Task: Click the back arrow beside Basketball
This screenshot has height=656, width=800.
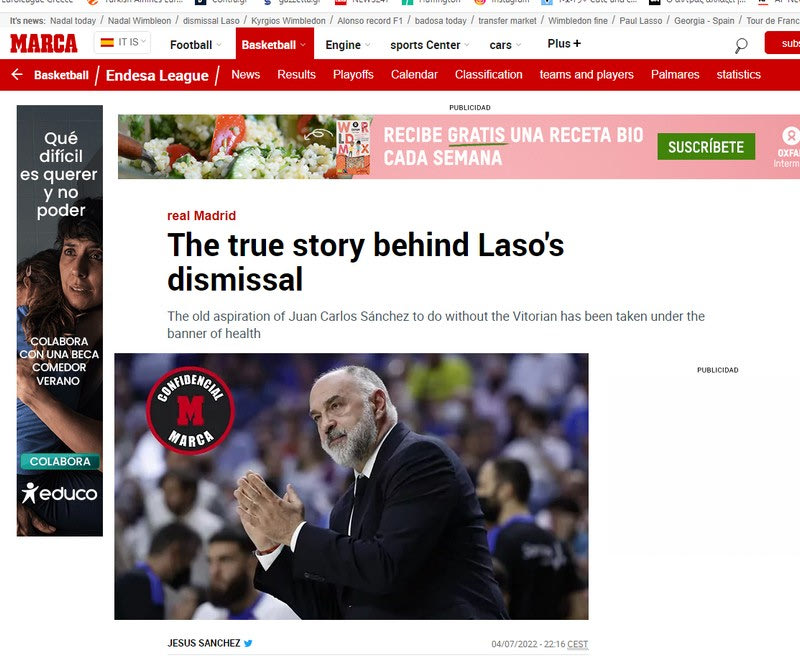Action: (x=17, y=74)
